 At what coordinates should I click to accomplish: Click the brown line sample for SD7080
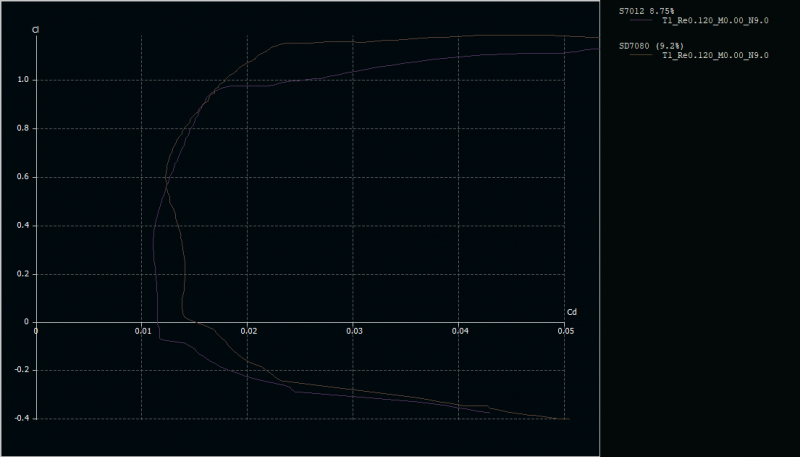[x=638, y=56]
